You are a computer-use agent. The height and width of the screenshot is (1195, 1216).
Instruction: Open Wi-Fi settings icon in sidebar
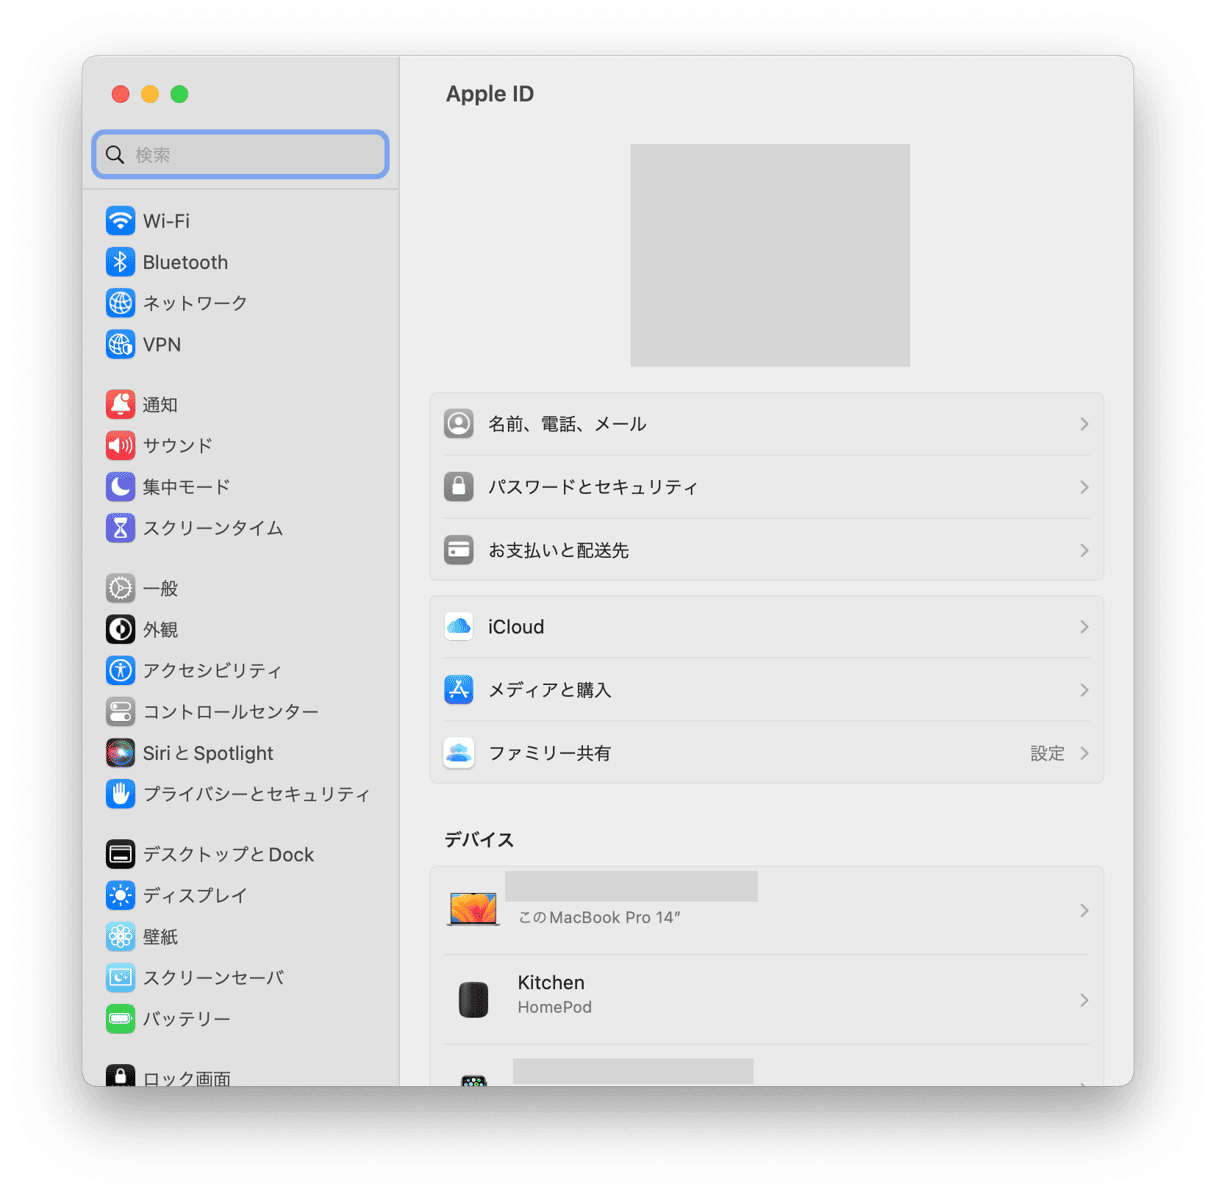point(120,221)
